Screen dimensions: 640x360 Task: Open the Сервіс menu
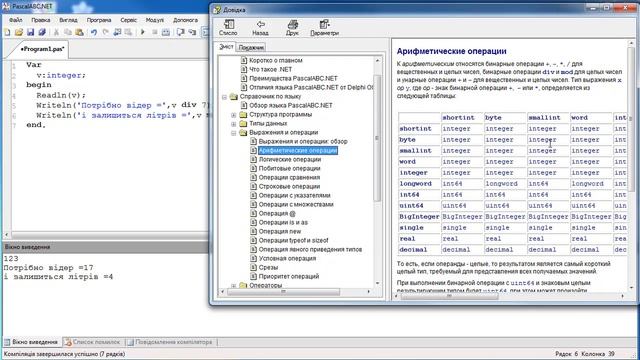coord(129,20)
